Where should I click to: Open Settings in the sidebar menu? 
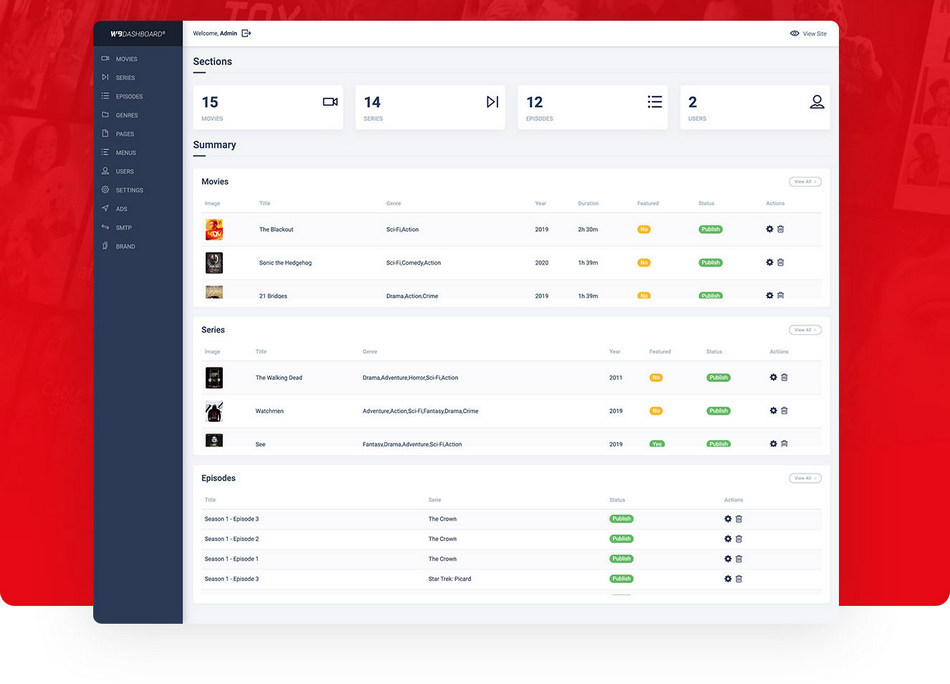point(129,190)
